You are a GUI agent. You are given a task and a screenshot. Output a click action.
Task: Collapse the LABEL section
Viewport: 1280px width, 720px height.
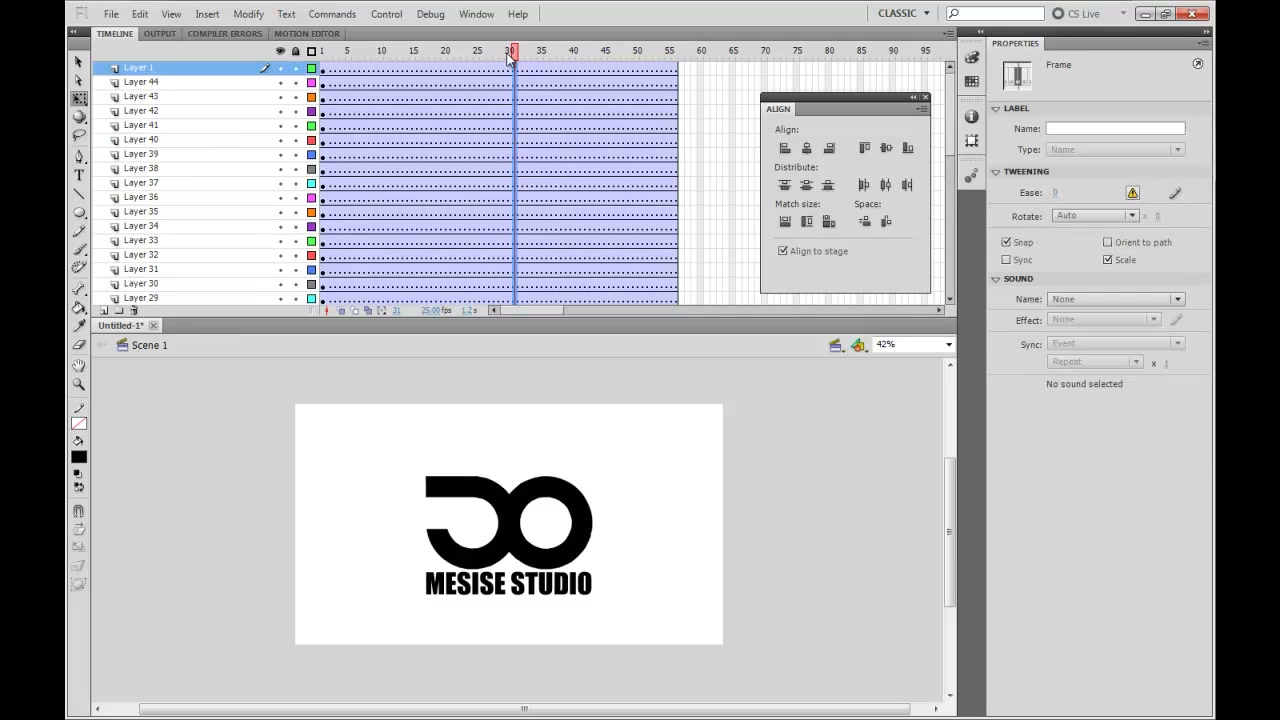(x=996, y=109)
